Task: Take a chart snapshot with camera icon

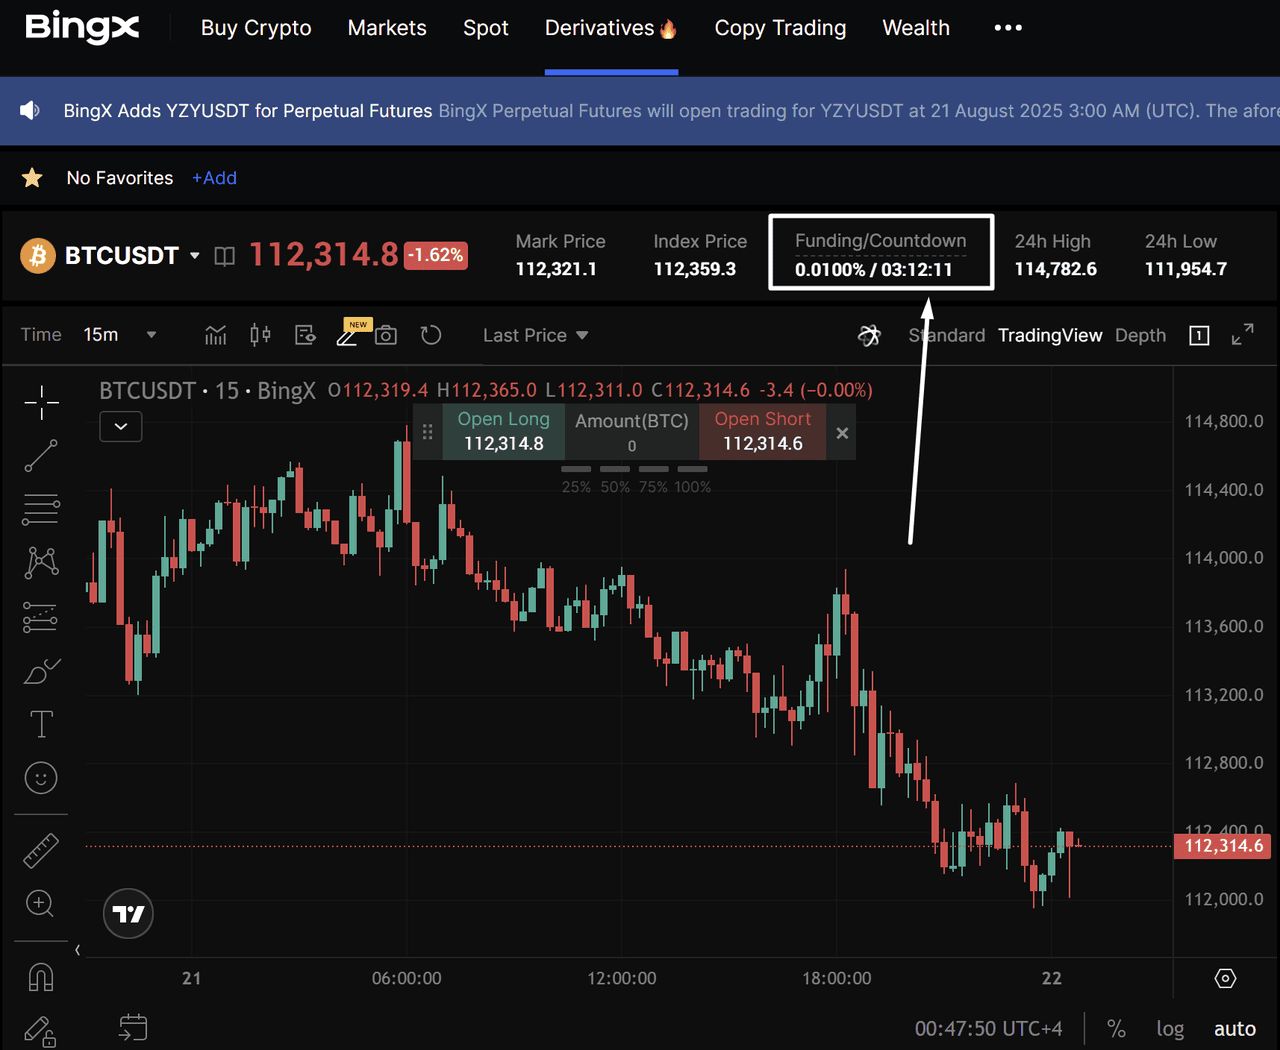Action: [386, 335]
